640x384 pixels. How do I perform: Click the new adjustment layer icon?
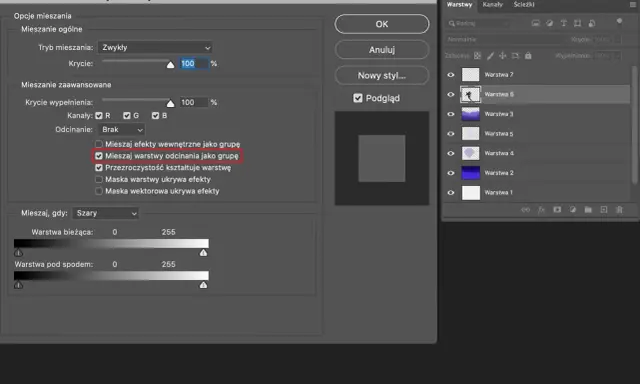point(573,210)
